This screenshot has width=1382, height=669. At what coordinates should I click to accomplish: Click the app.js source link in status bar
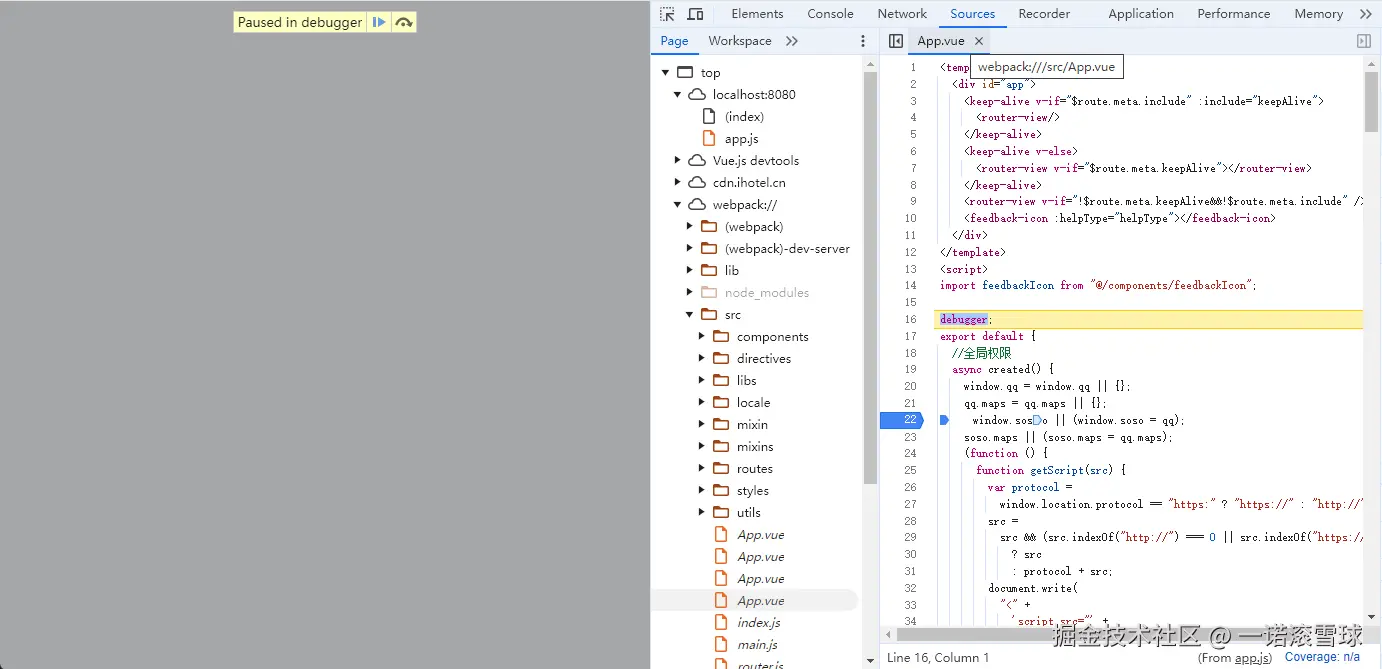point(1251,658)
